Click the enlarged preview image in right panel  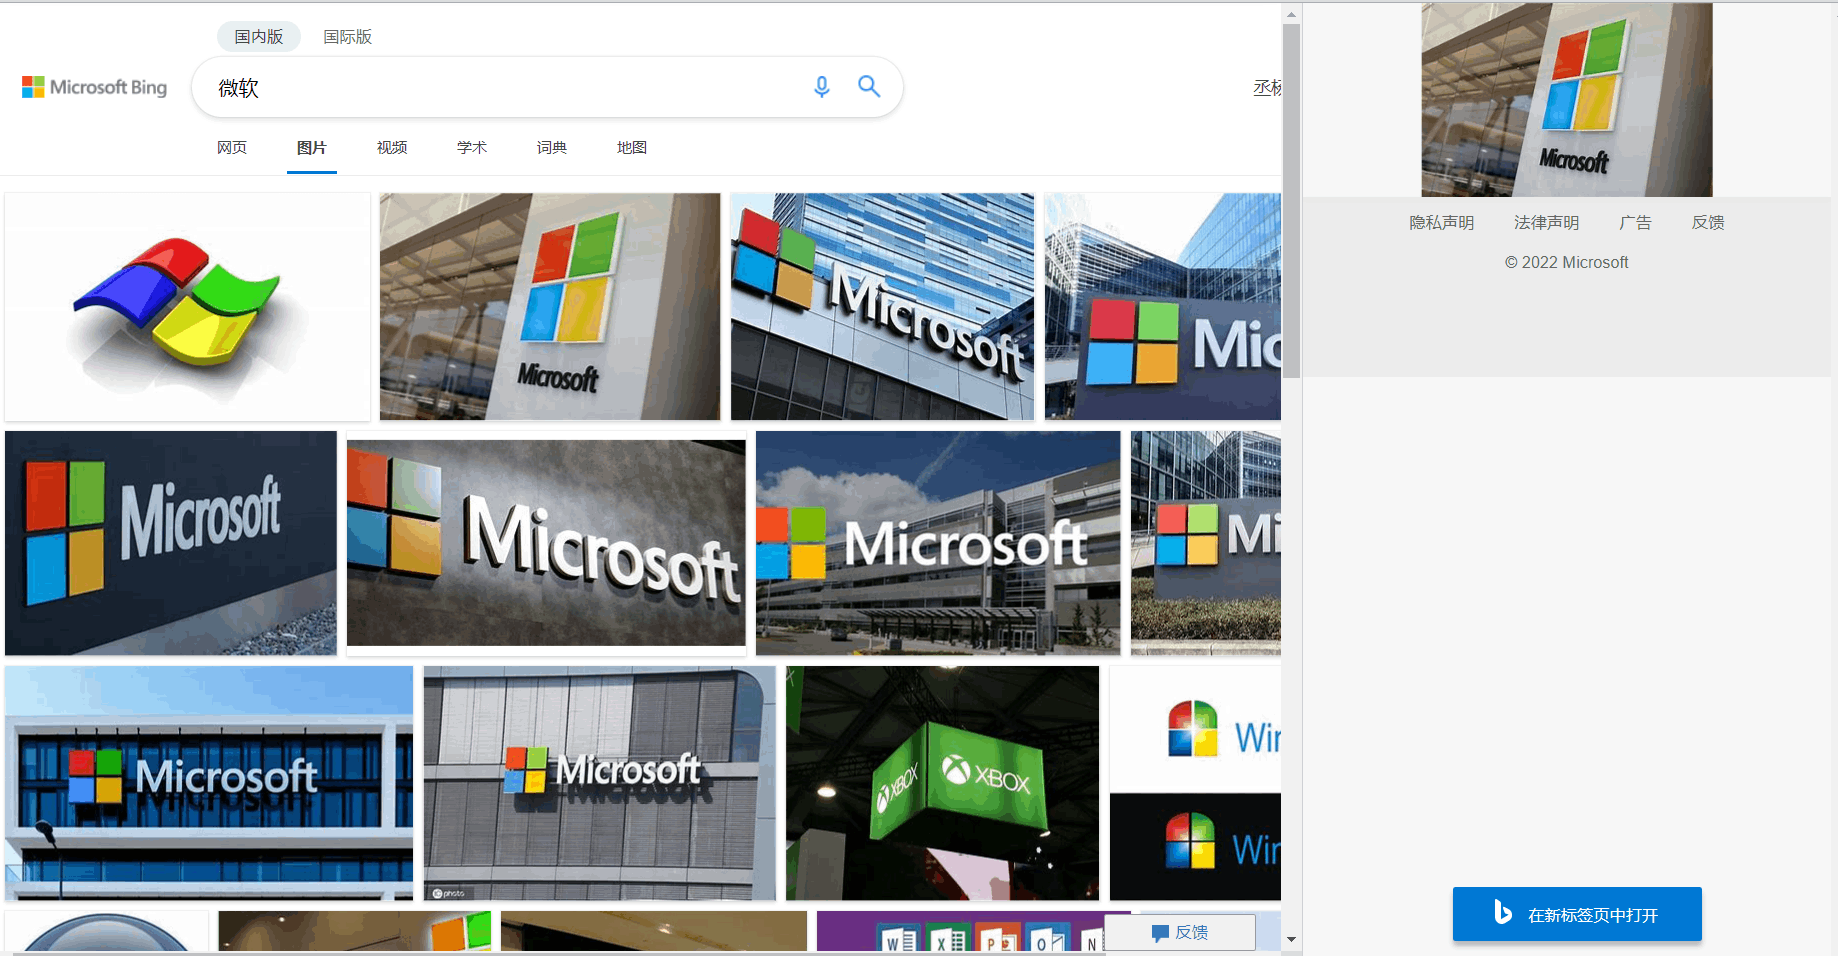(x=1567, y=99)
